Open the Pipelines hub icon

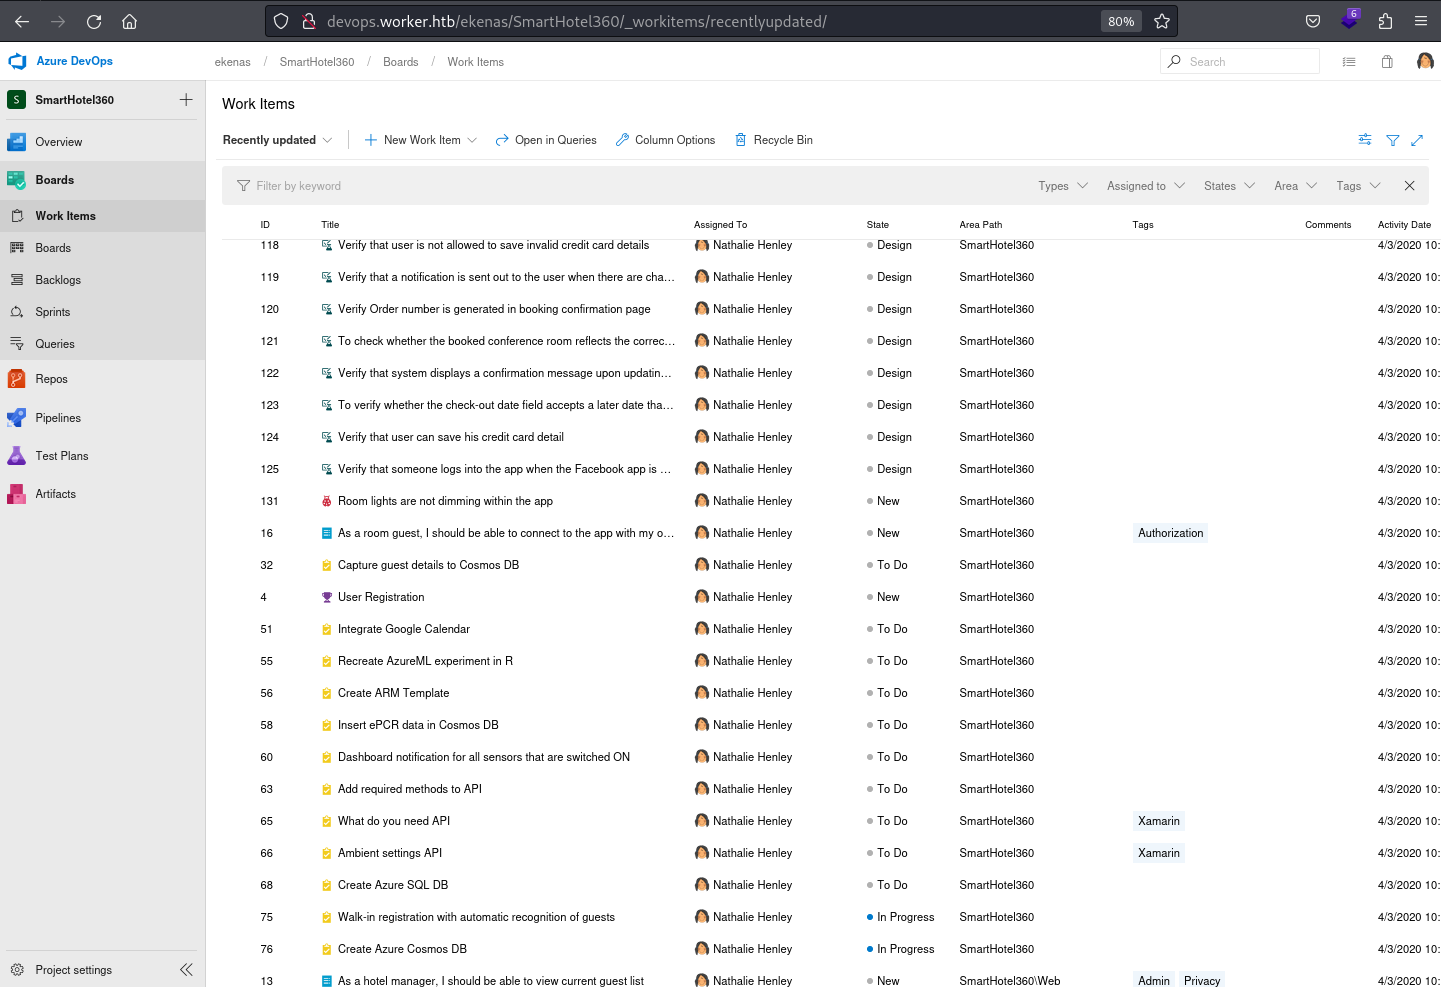tap(17, 418)
